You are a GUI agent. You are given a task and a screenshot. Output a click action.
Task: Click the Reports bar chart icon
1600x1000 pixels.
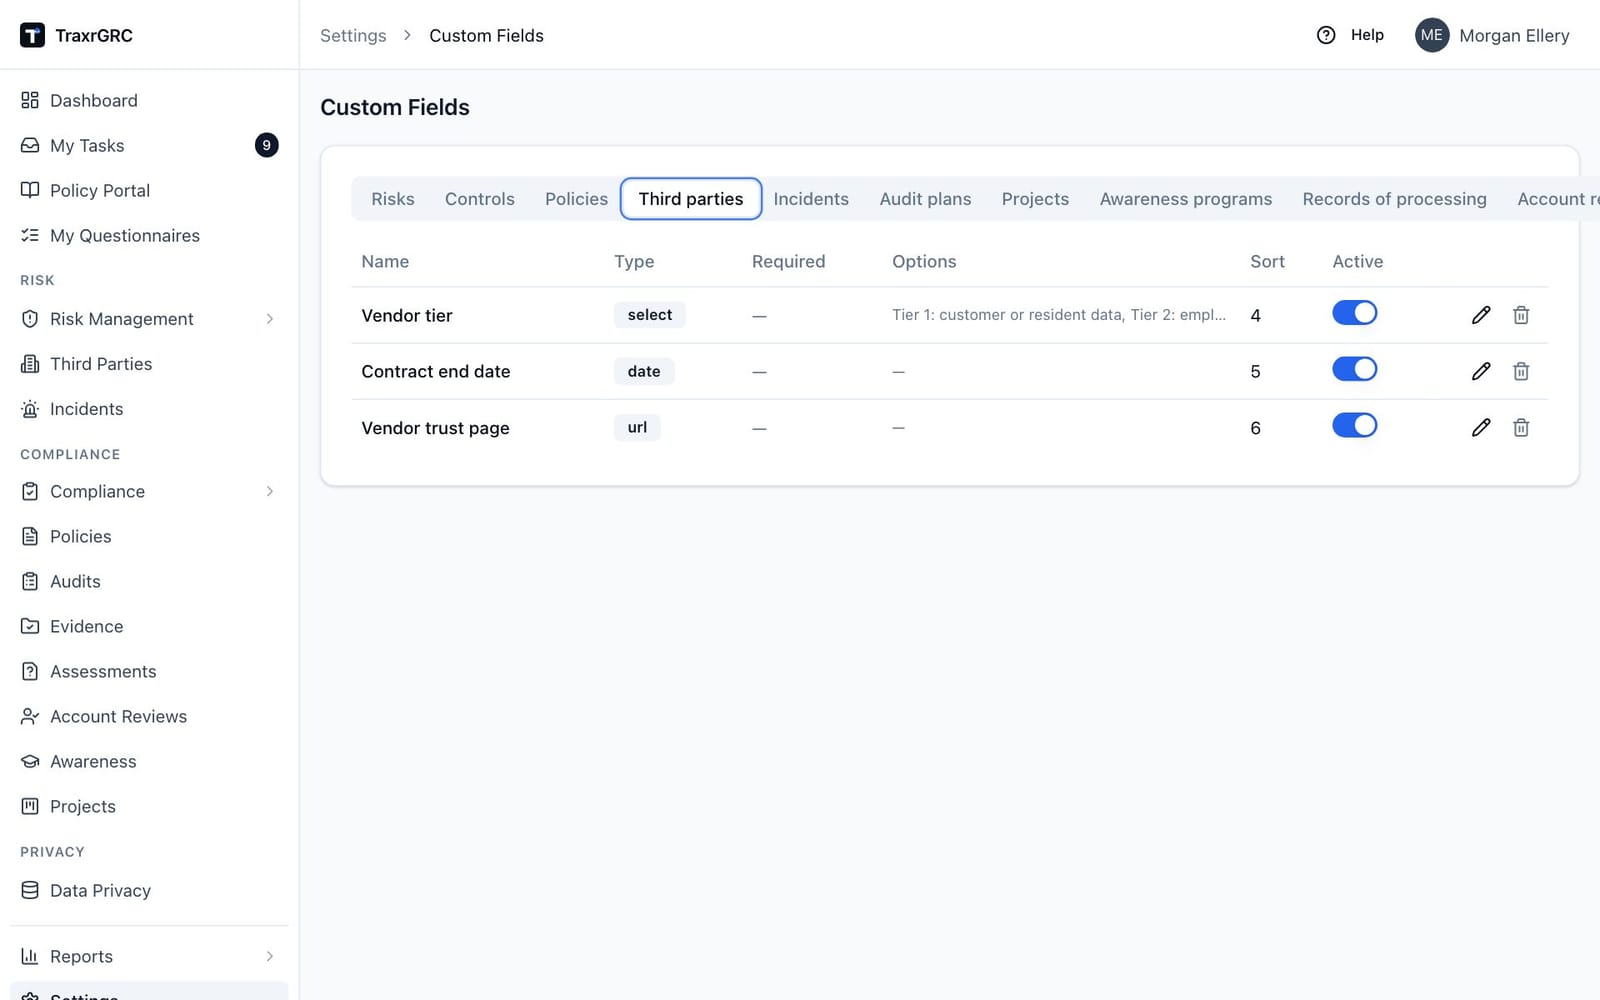click(30, 956)
